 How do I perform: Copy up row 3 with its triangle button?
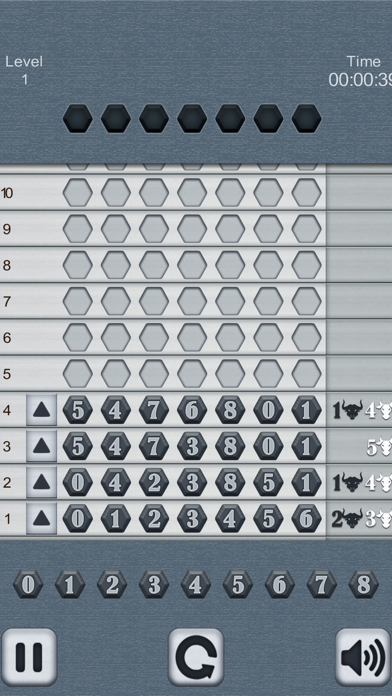[x=41, y=446]
